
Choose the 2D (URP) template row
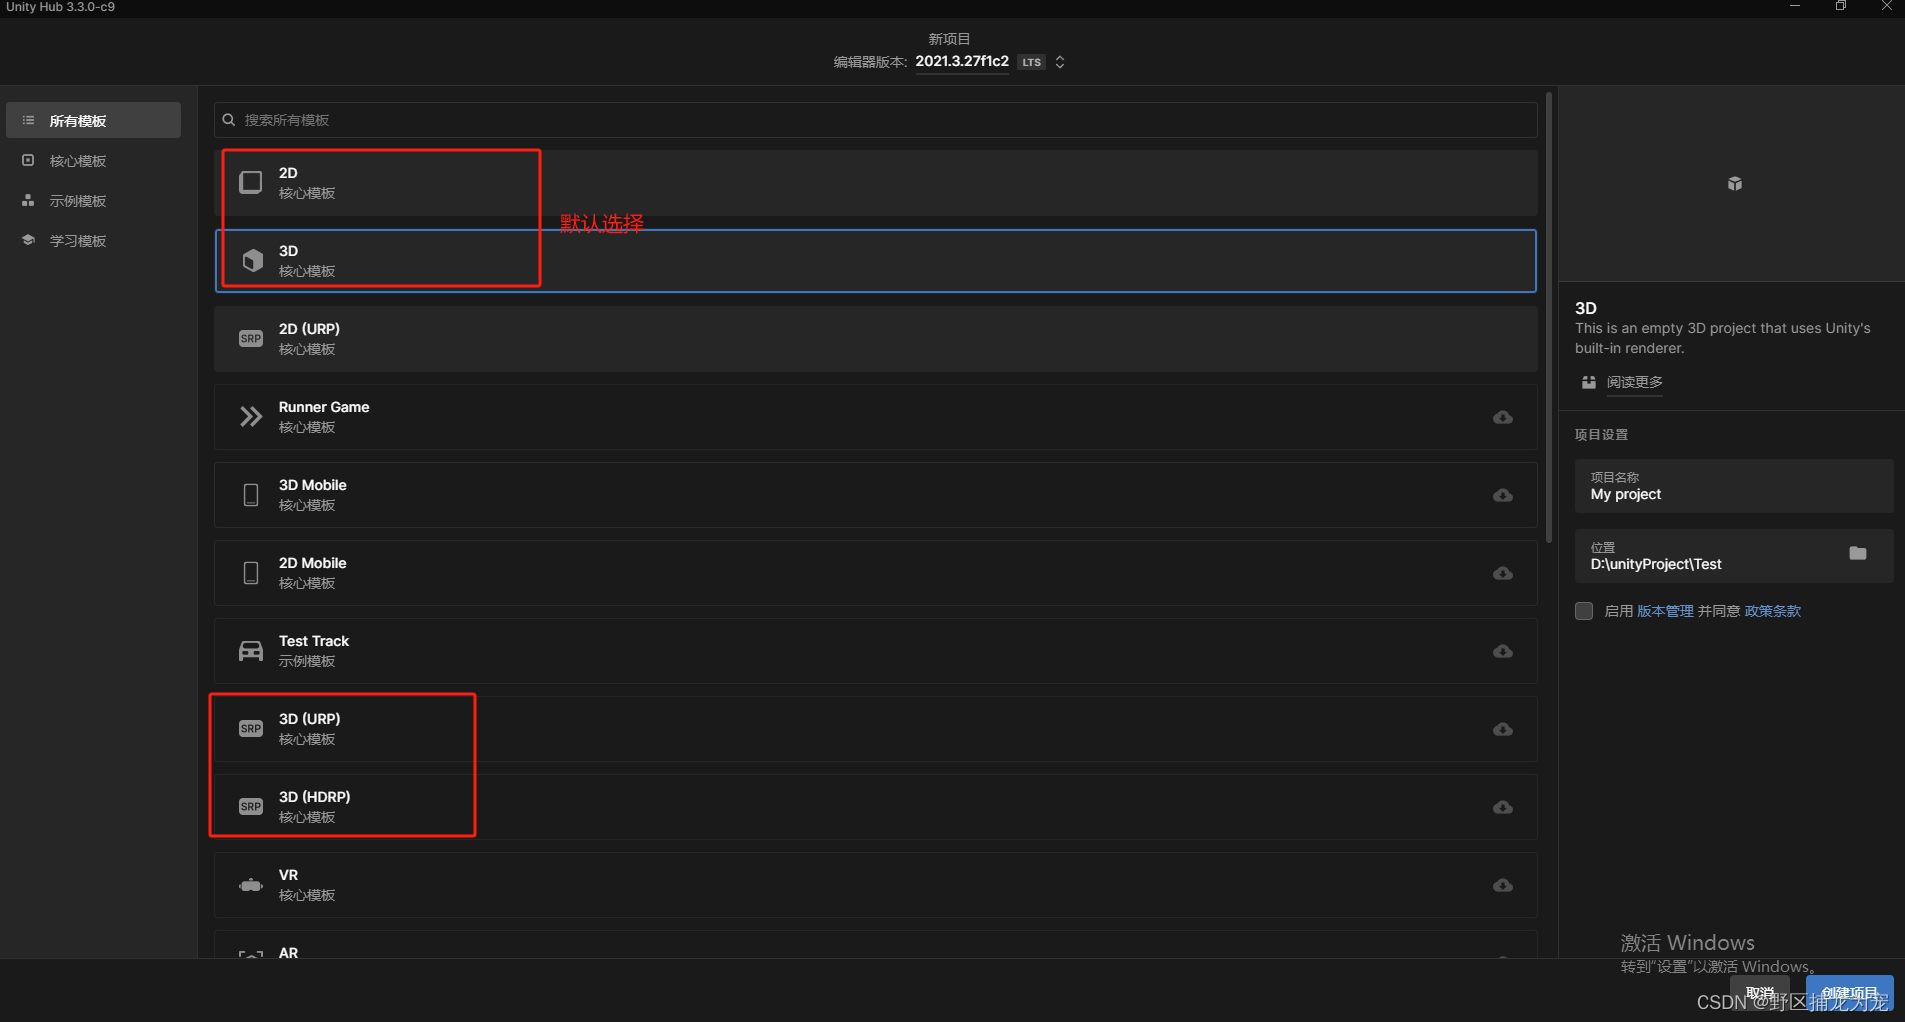875,339
